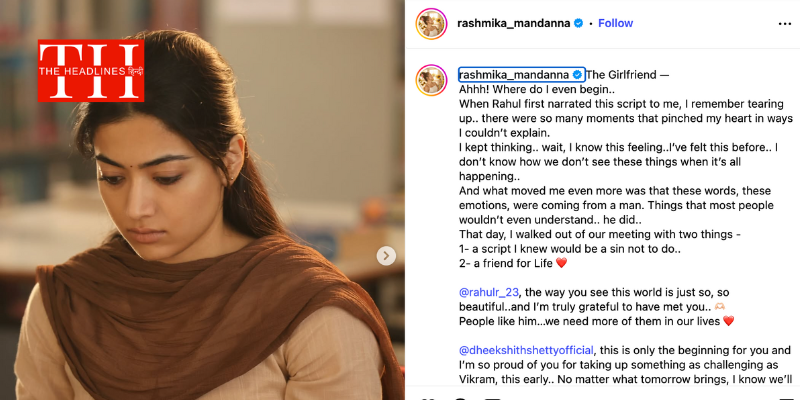The height and width of the screenshot is (400, 800).
Task: Click the profile avatar in the post header
Action: click(431, 23)
